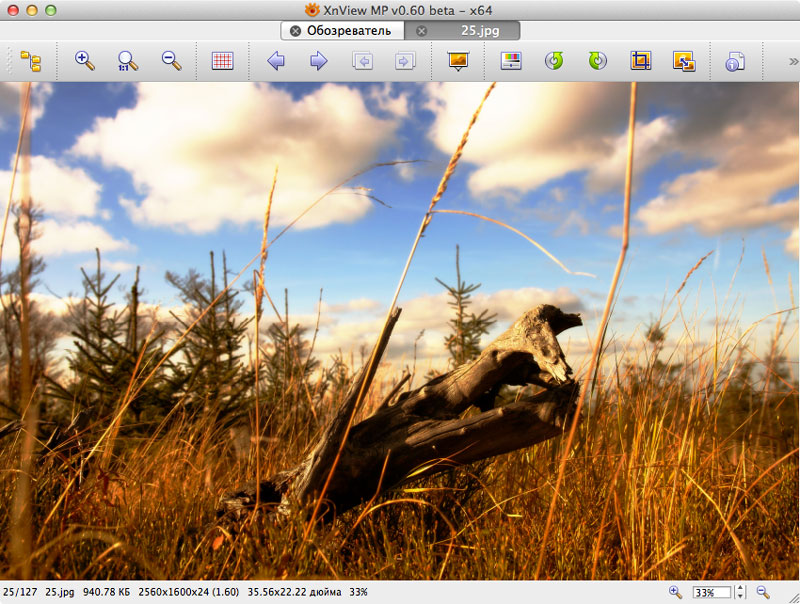800x604 pixels.
Task: Click the 940.78 КБ file size text
Action: coord(107,592)
